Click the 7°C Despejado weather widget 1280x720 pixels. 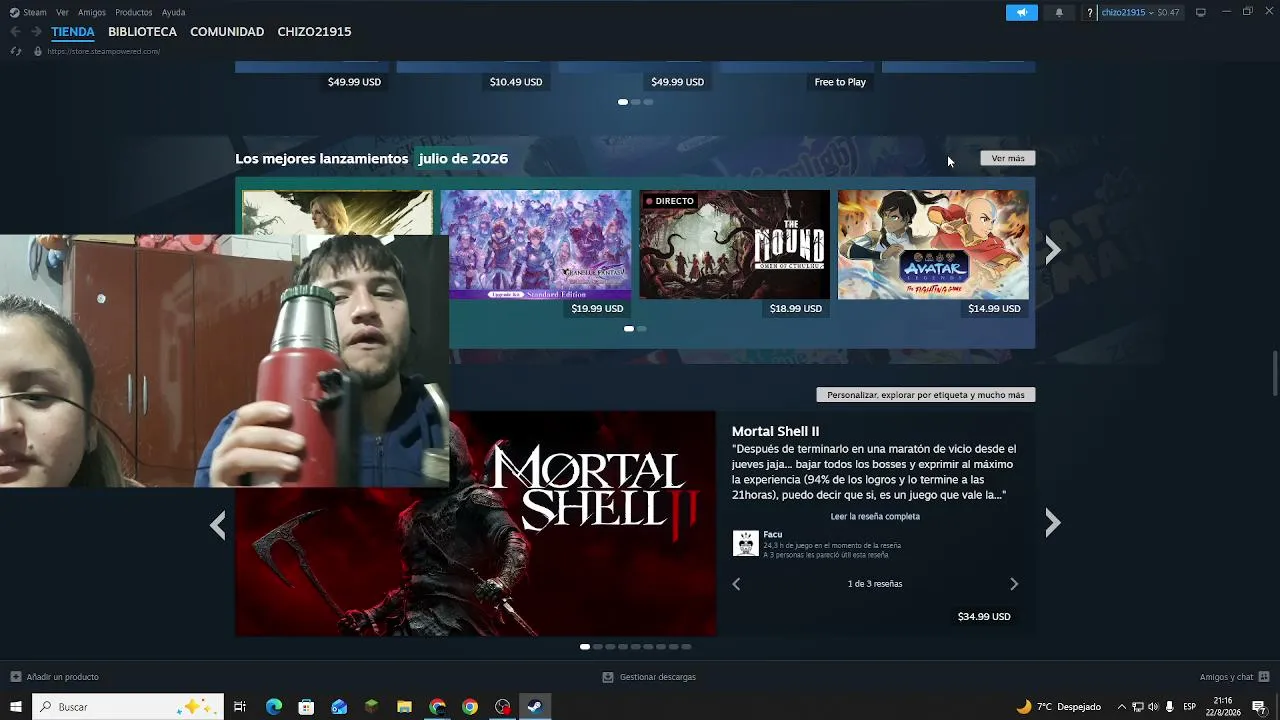1059,707
